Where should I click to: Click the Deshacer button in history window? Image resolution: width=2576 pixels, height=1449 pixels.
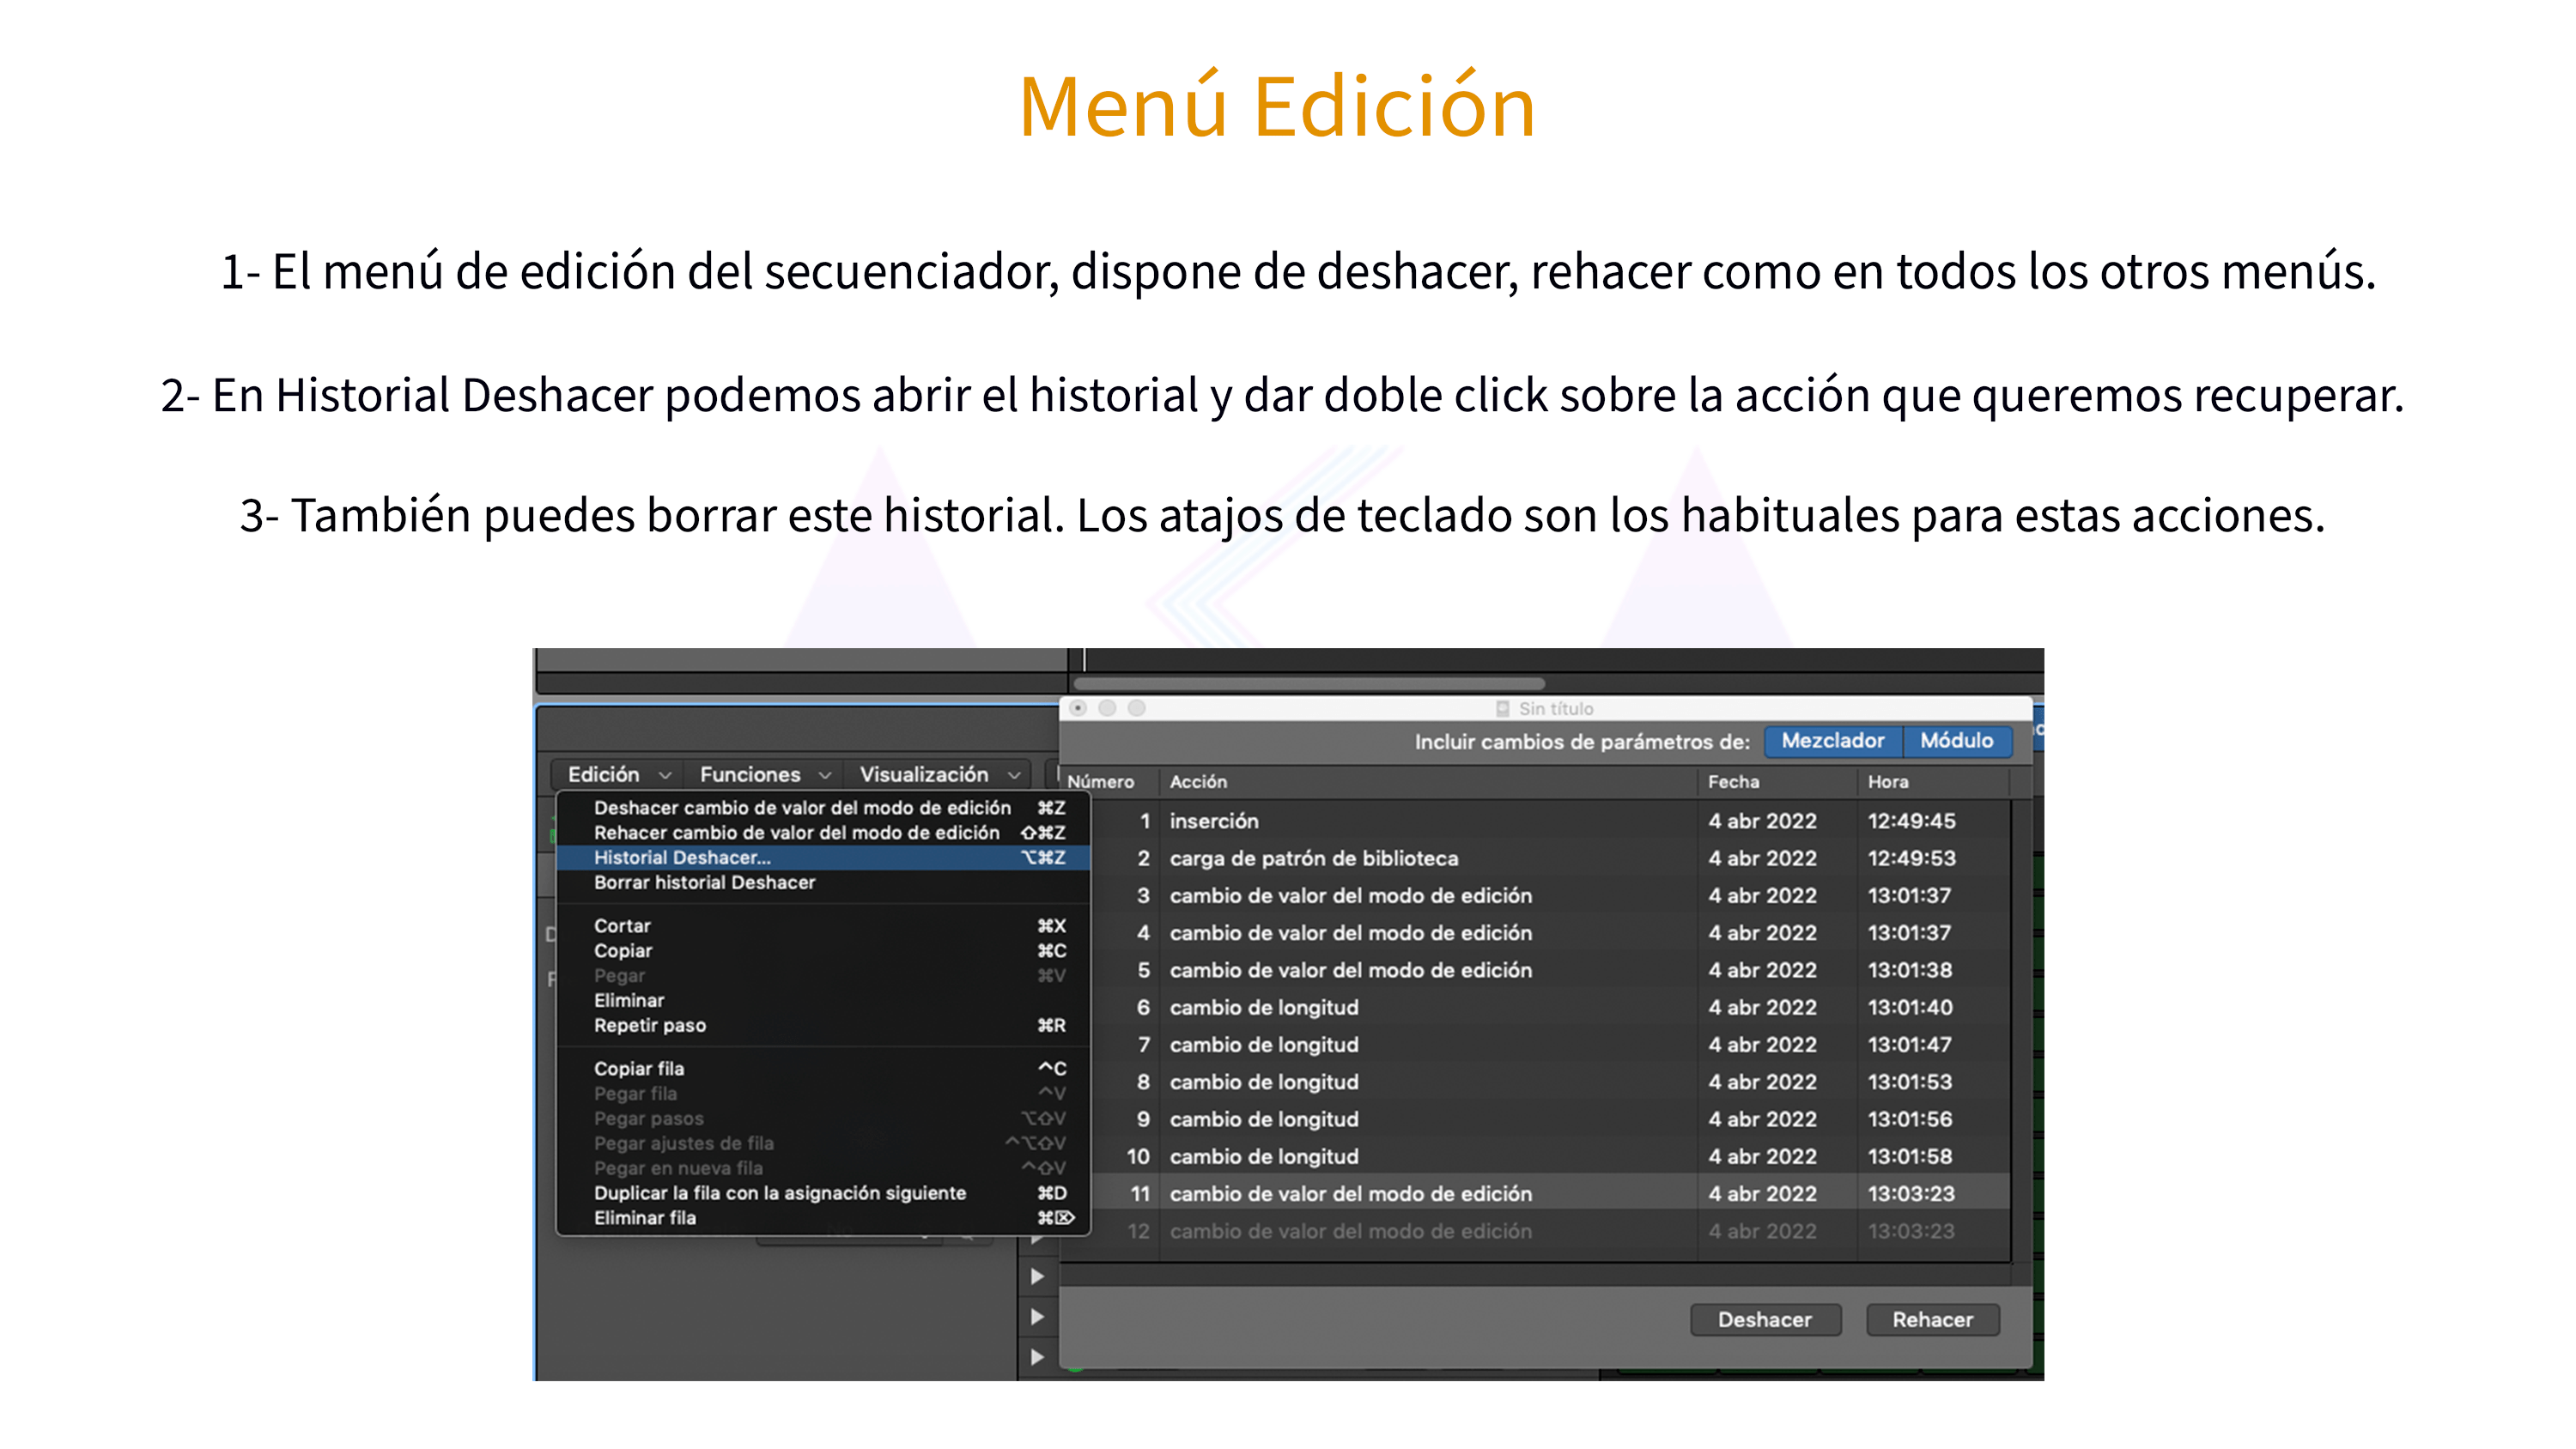[1765, 1320]
